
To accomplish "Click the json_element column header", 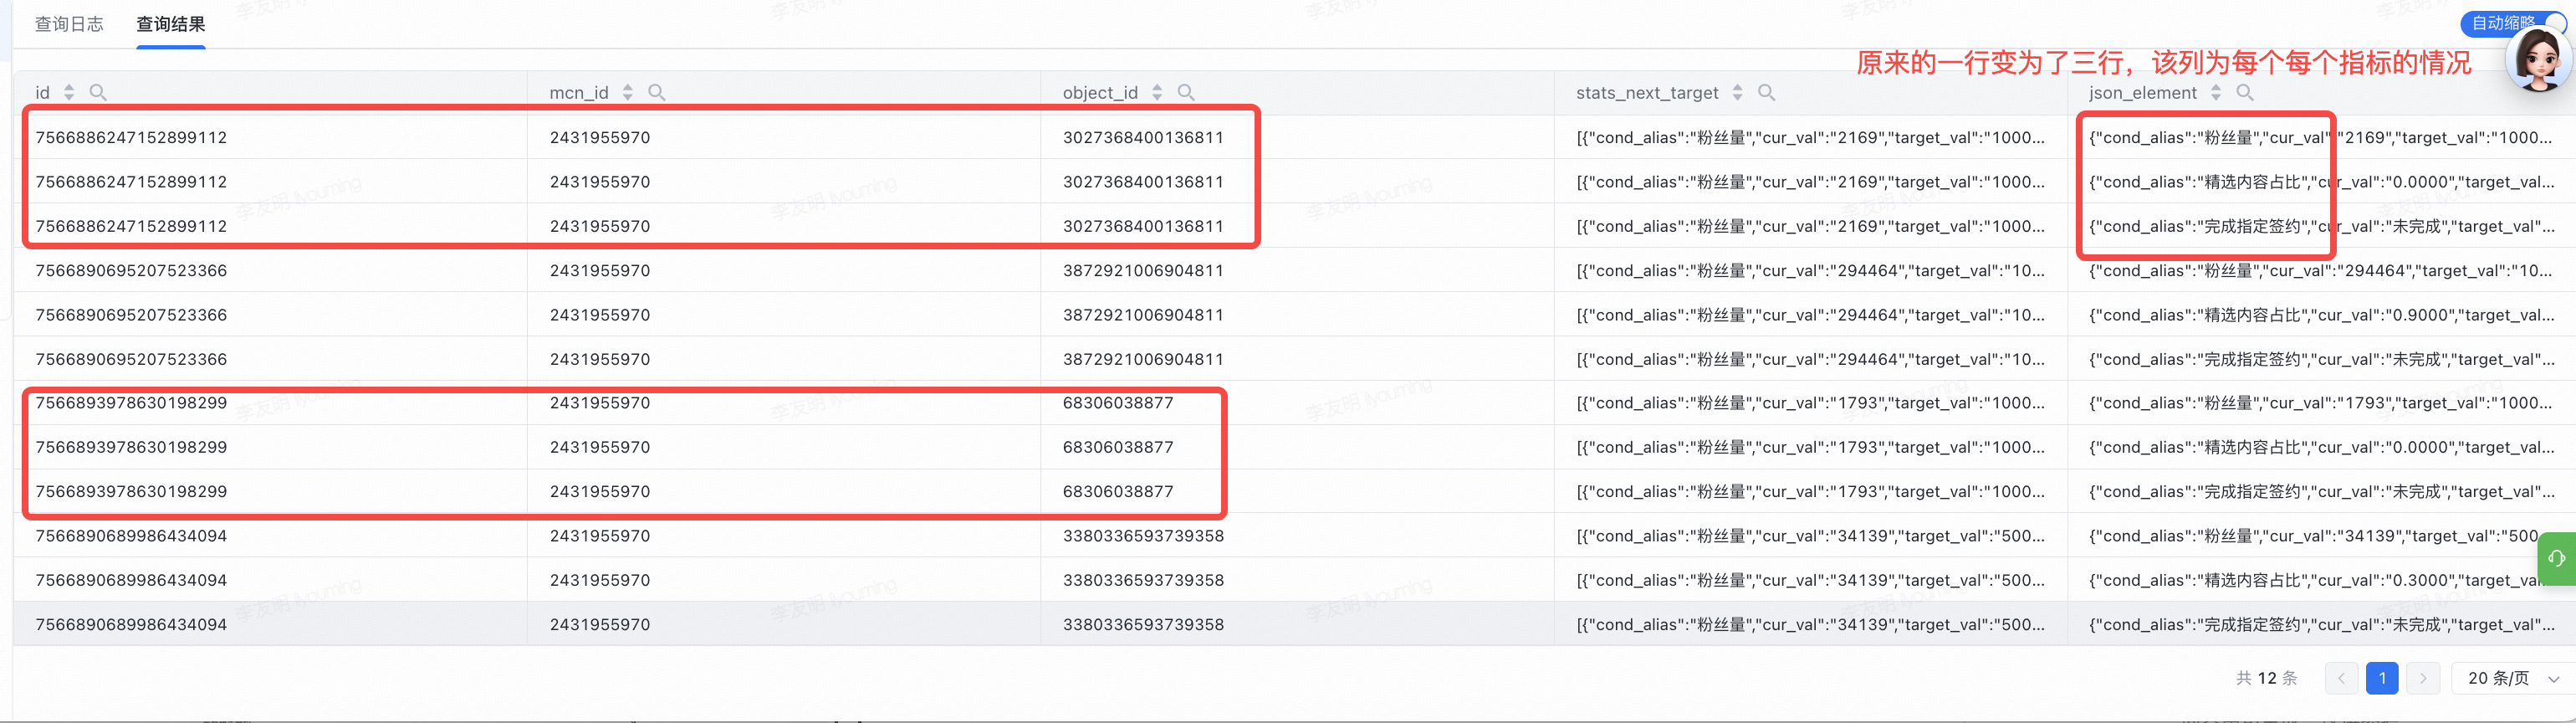I will tap(2143, 92).
